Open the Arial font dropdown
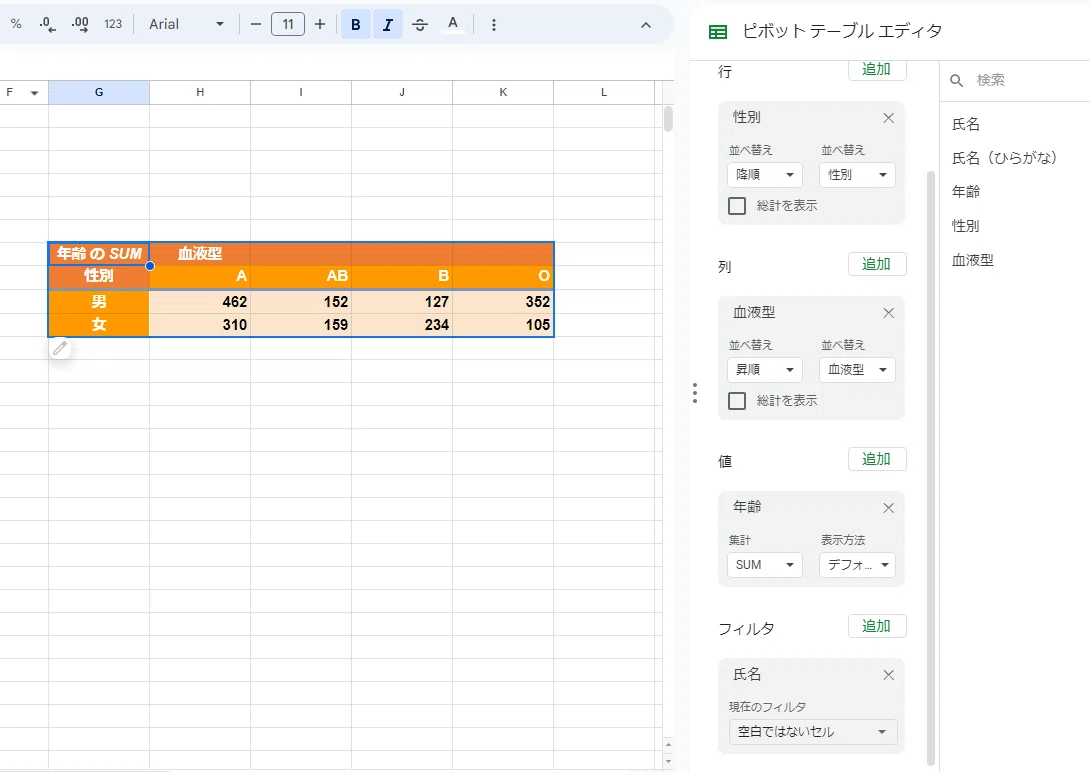This screenshot has width=1090, height=772. 186,24
